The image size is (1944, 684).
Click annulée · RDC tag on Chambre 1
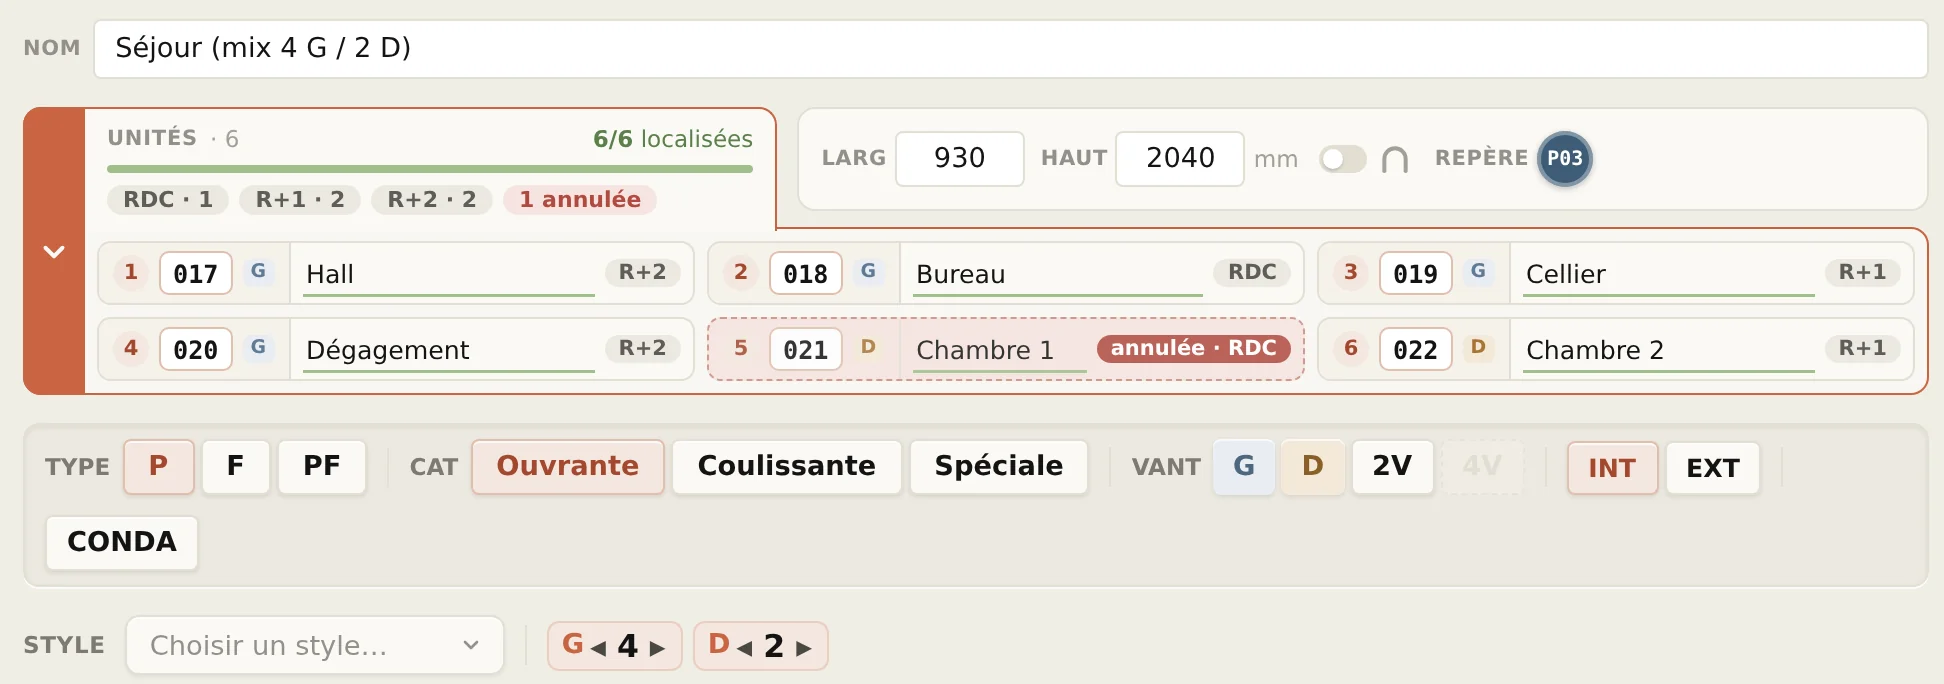coord(1194,348)
